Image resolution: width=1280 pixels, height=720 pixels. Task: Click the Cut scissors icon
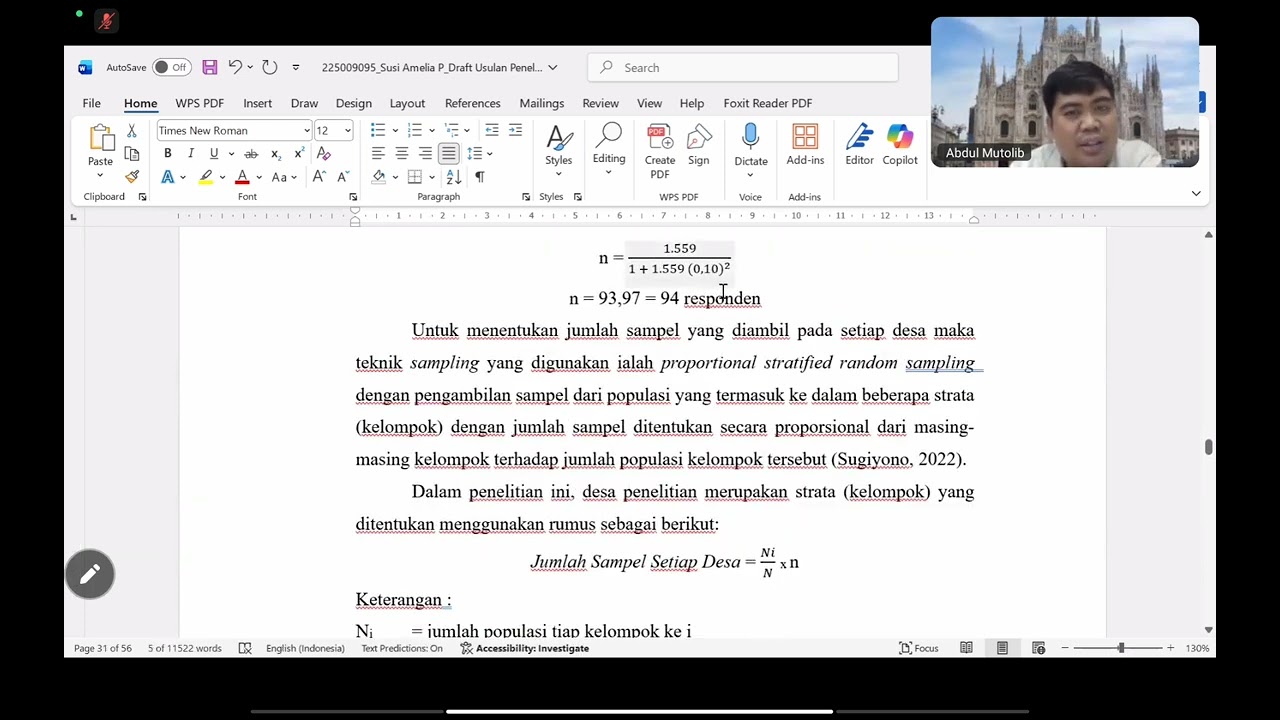coord(131,131)
